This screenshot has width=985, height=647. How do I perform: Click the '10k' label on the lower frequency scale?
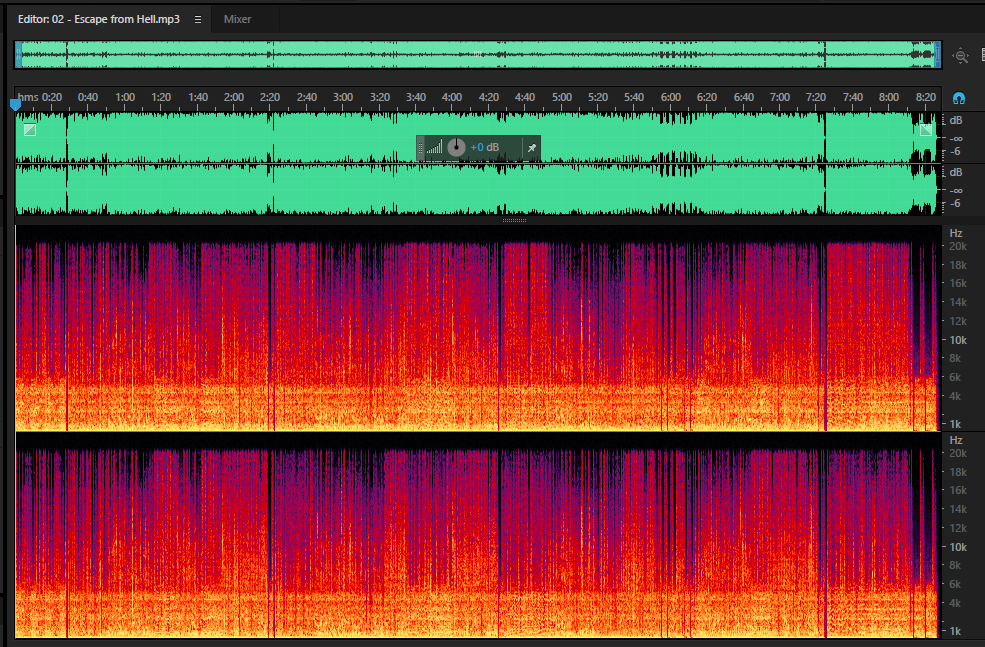(958, 547)
